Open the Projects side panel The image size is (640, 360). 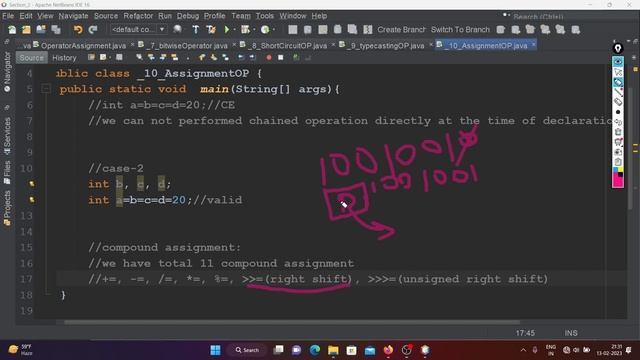pos(7,208)
